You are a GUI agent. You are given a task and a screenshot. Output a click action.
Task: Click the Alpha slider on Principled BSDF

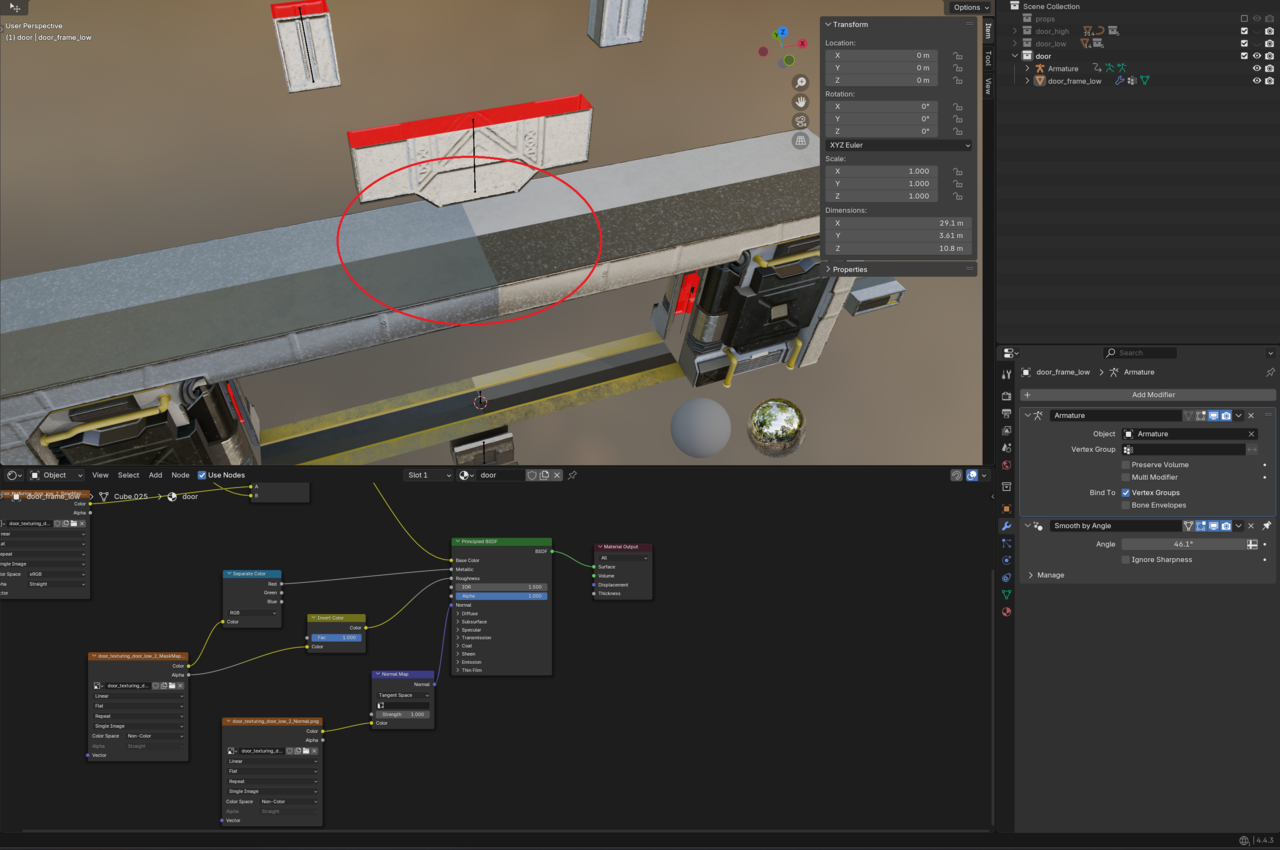pyautogui.click(x=500, y=596)
